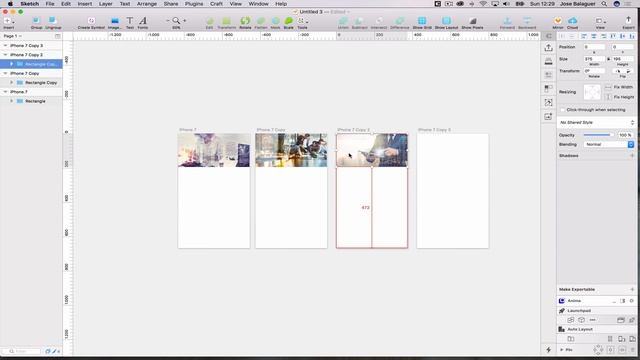Open the Page 1 pages dropdown
The width and height of the screenshot is (640, 360).
[x=13, y=36]
